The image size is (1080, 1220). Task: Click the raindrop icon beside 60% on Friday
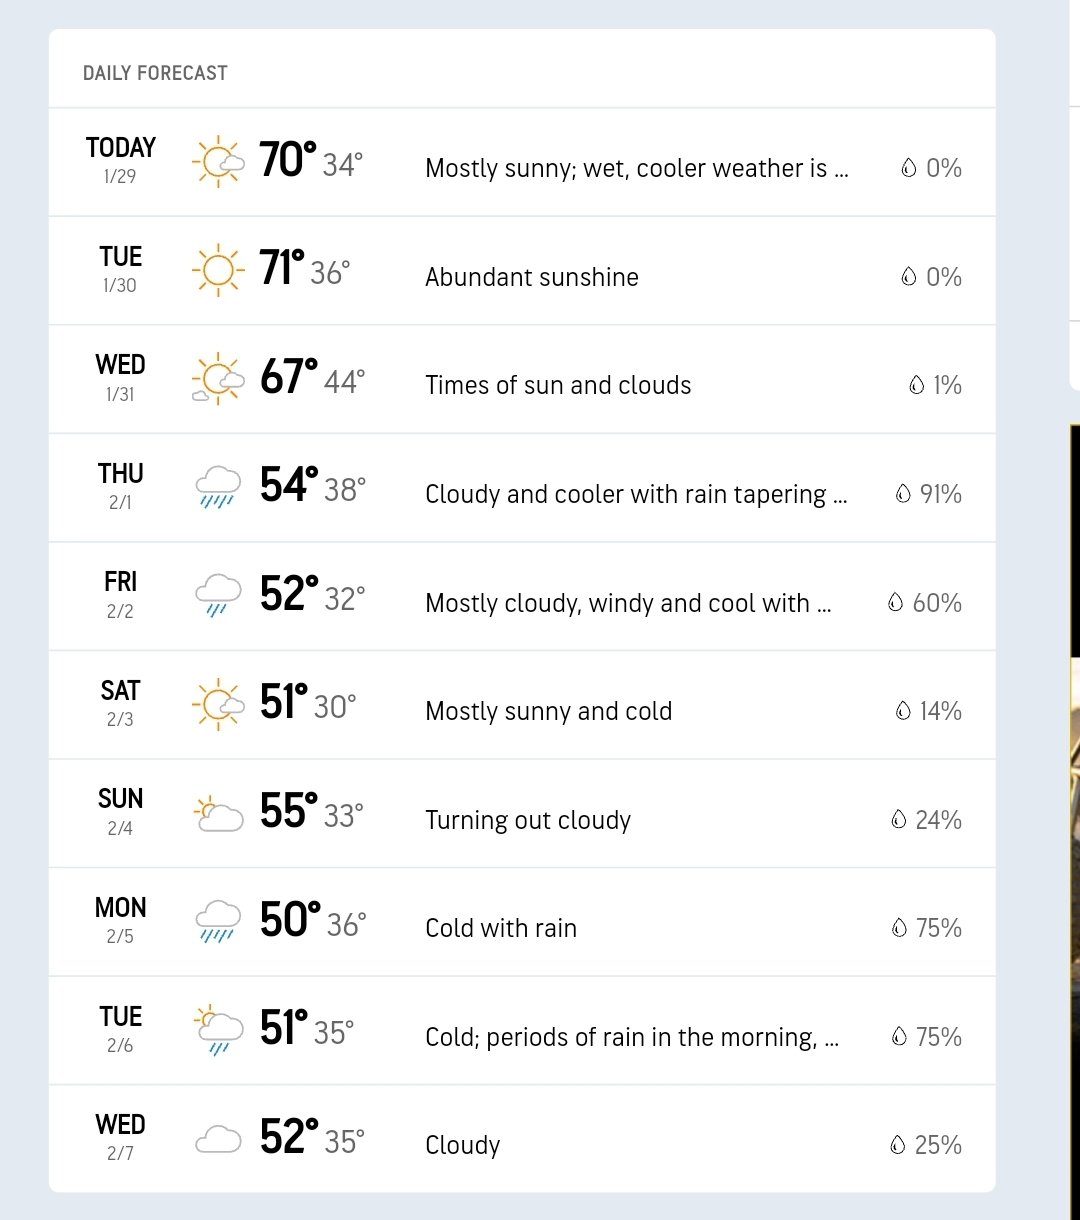895,602
